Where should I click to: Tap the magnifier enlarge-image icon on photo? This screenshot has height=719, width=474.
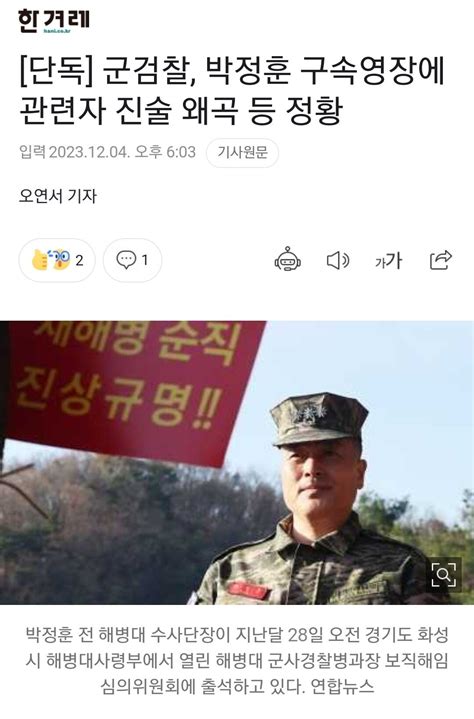click(443, 574)
